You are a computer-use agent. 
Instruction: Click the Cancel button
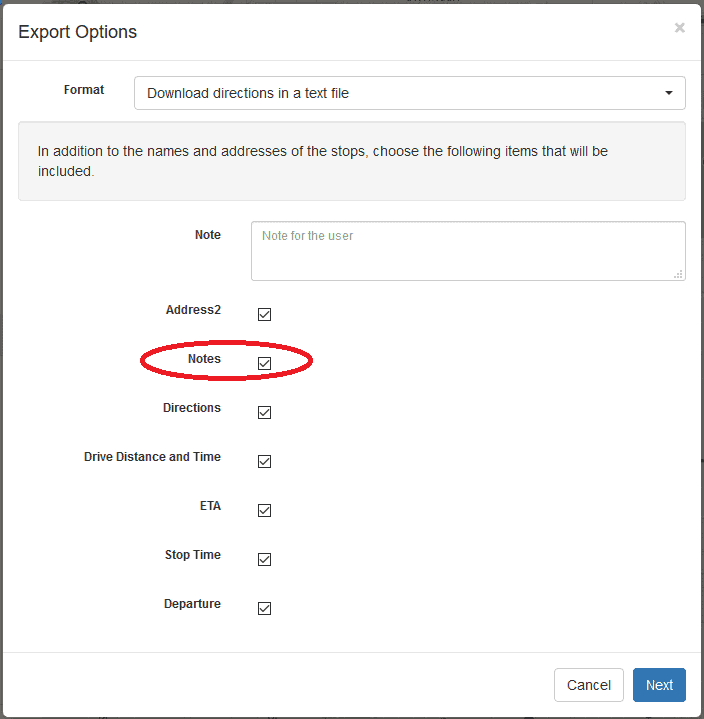pyautogui.click(x=588, y=685)
